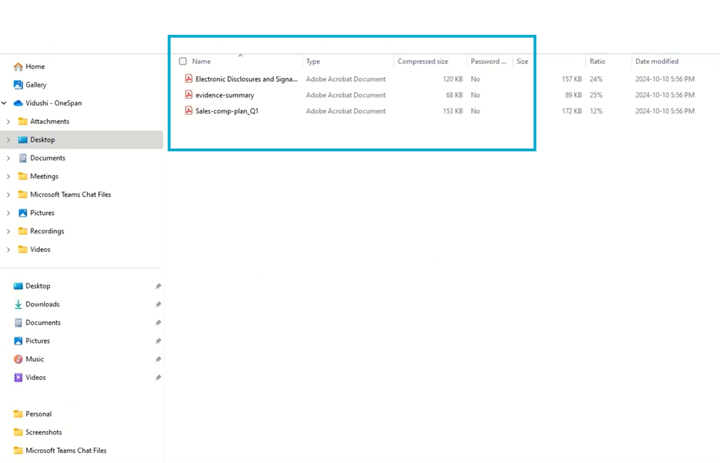
Task: Click the Videos folder icon under OneSpan
Action: pyautogui.click(x=22, y=249)
